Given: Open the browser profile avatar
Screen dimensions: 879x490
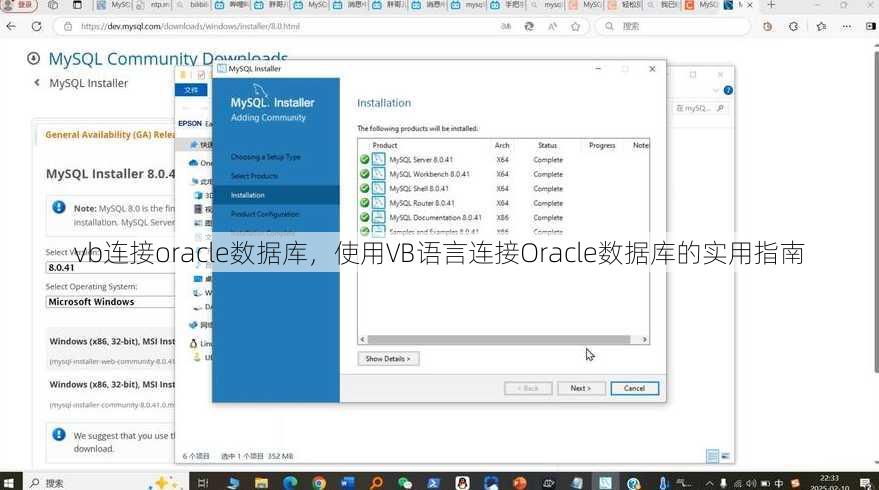Looking at the screenshot, I should click(x=20, y=5).
